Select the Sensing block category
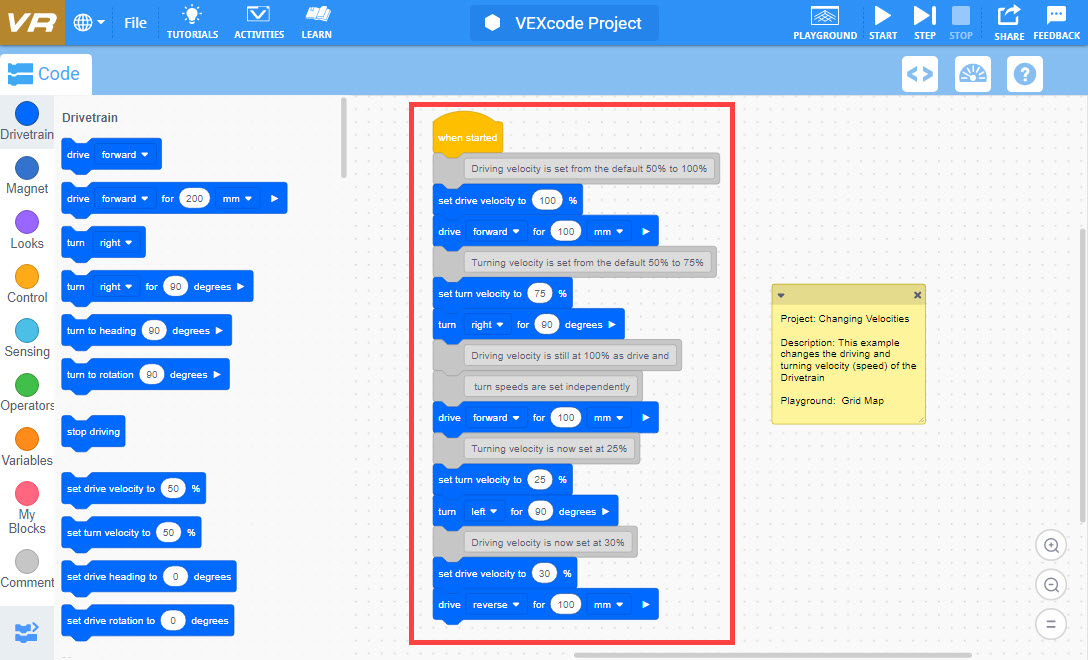Viewport: 1088px width, 660px height. tap(27, 332)
